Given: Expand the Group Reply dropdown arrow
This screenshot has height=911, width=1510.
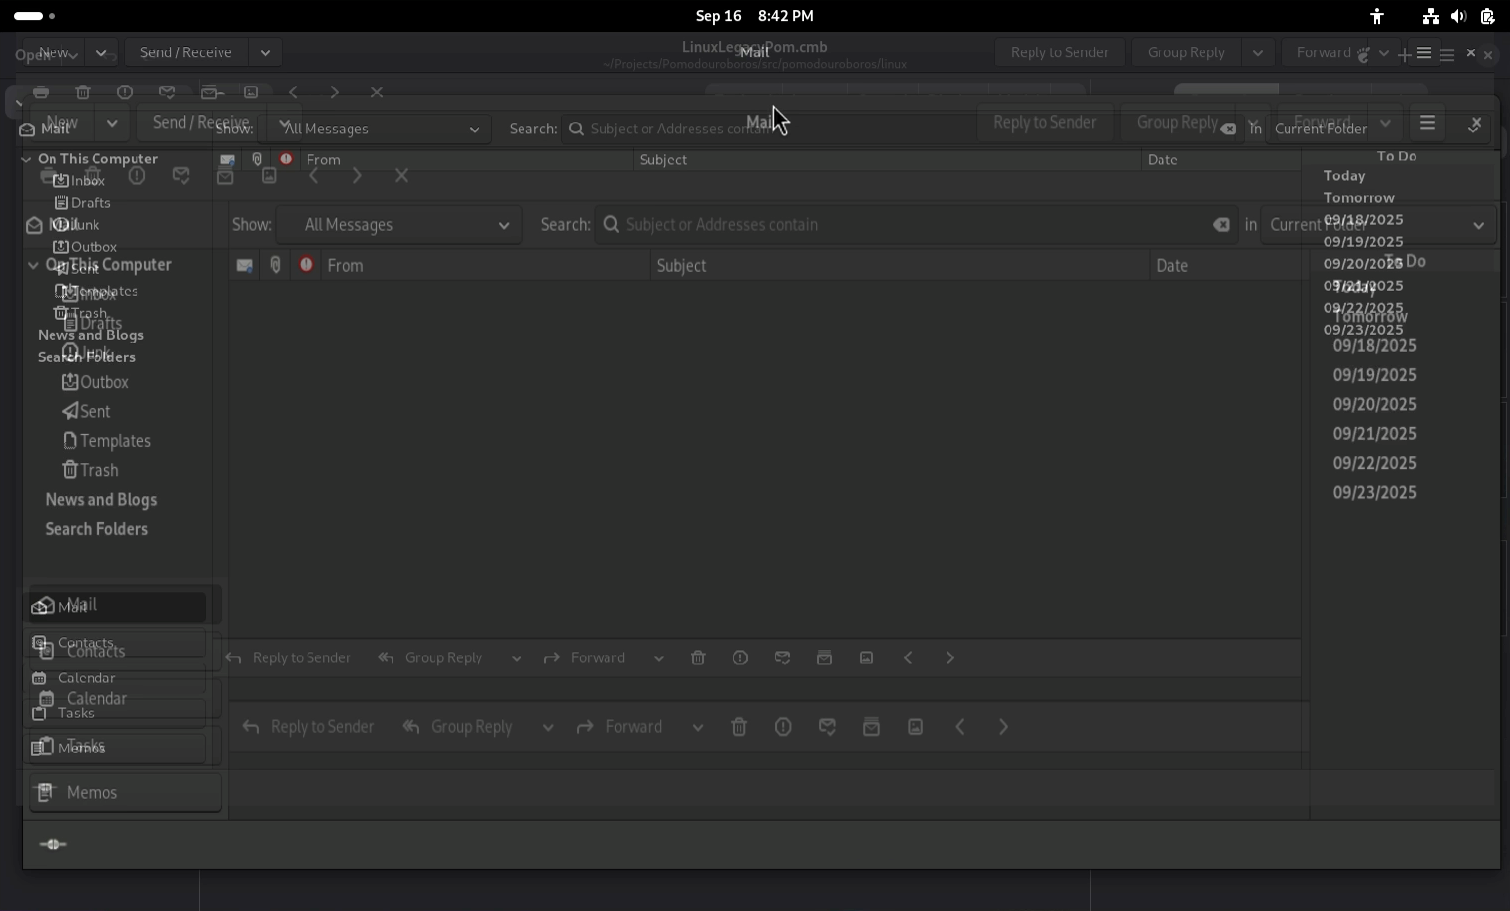Looking at the screenshot, I should pyautogui.click(x=548, y=727).
